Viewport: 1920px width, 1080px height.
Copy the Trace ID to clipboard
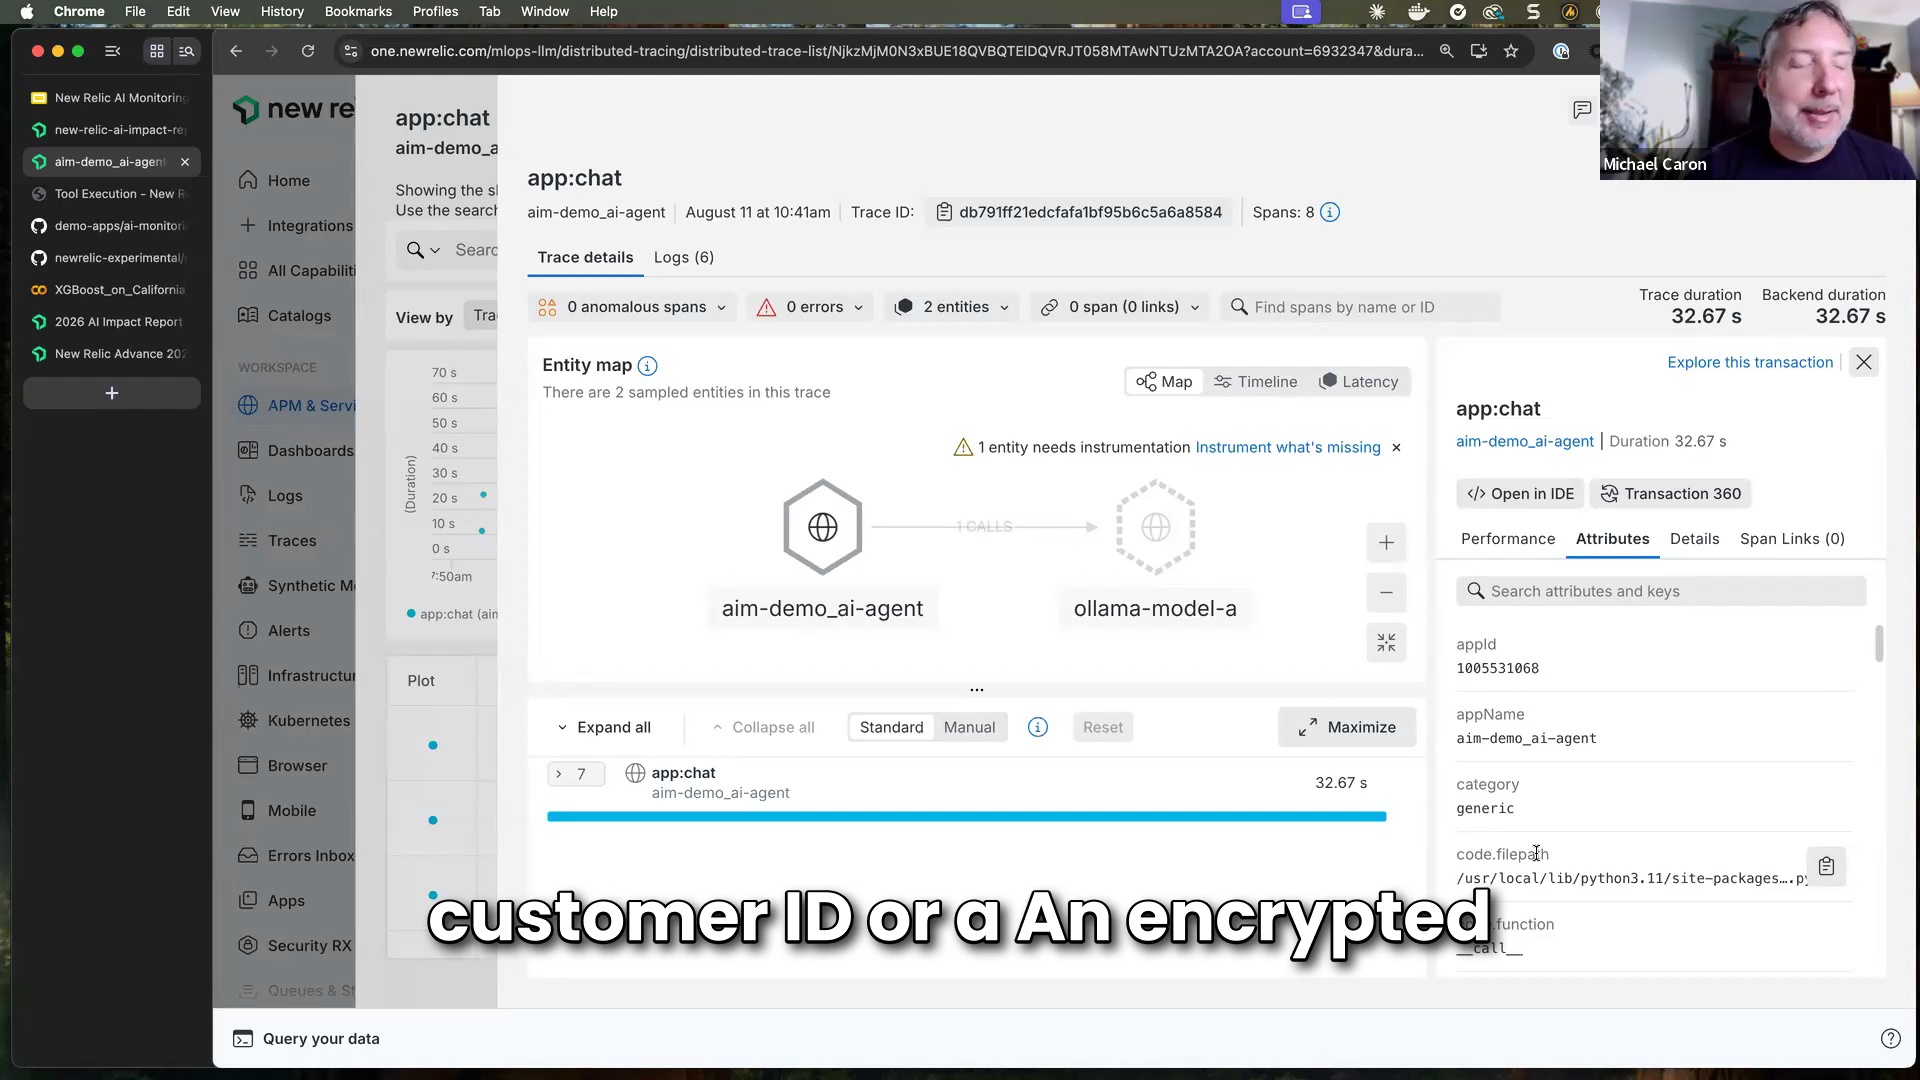pyautogui.click(x=943, y=212)
